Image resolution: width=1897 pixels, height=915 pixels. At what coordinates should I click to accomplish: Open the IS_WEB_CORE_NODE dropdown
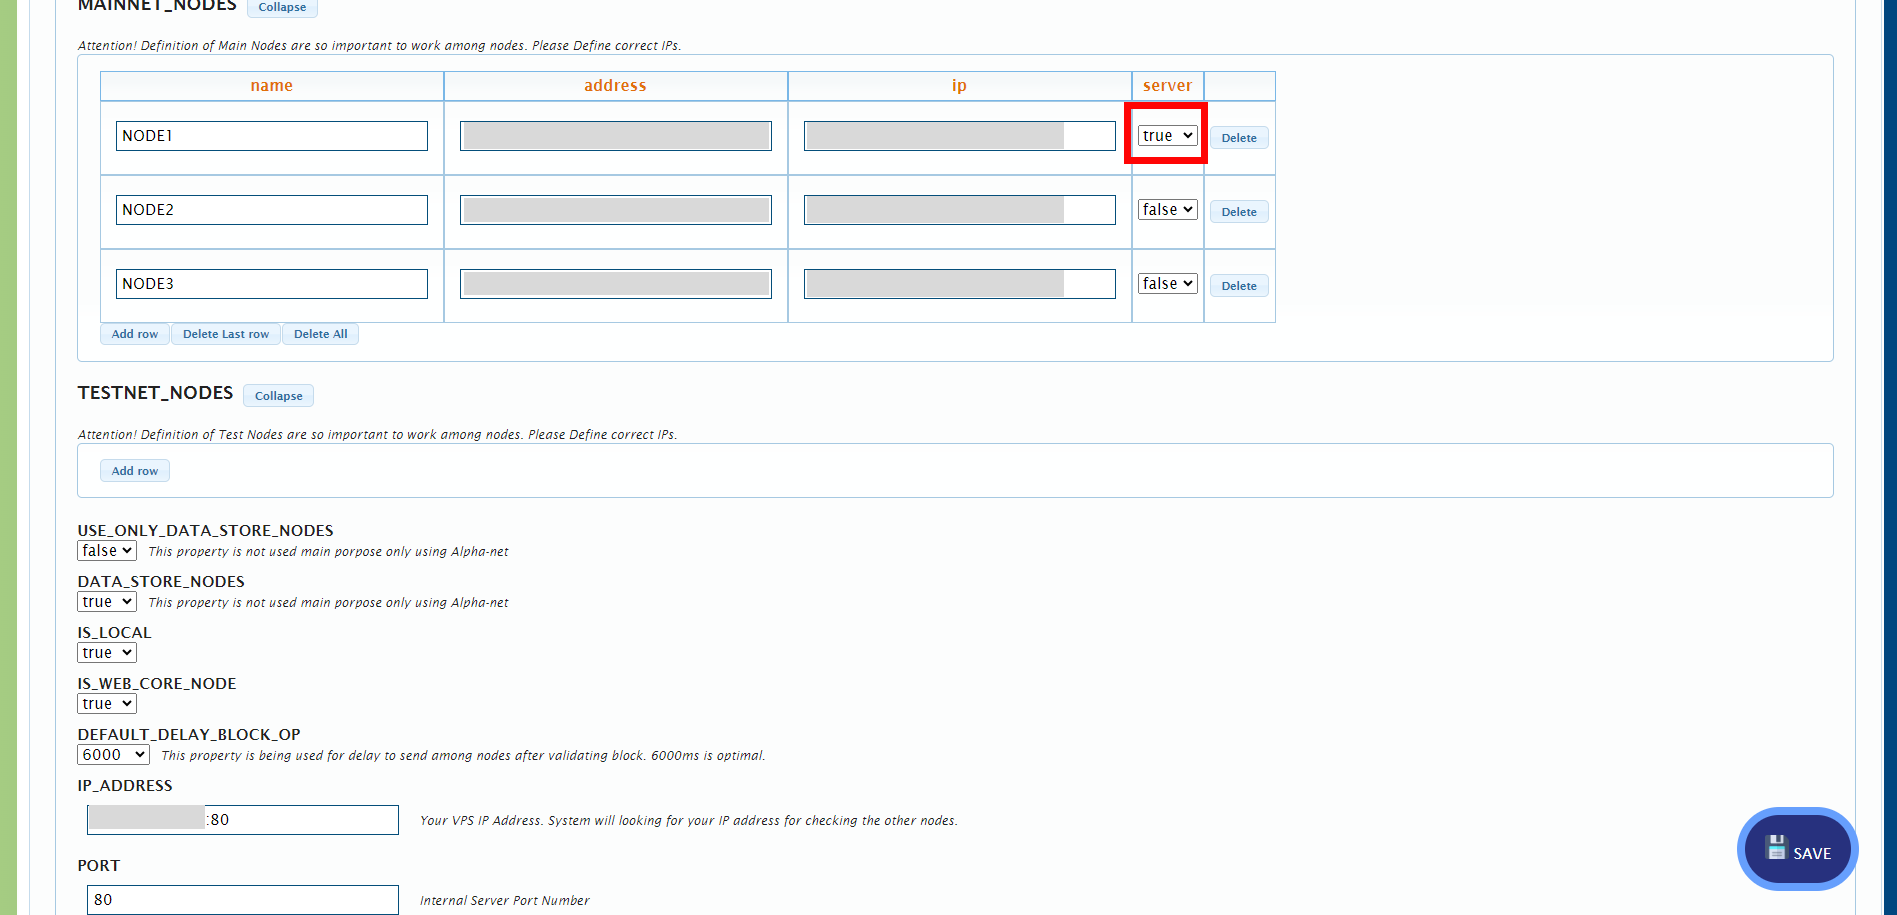pyautogui.click(x=106, y=703)
